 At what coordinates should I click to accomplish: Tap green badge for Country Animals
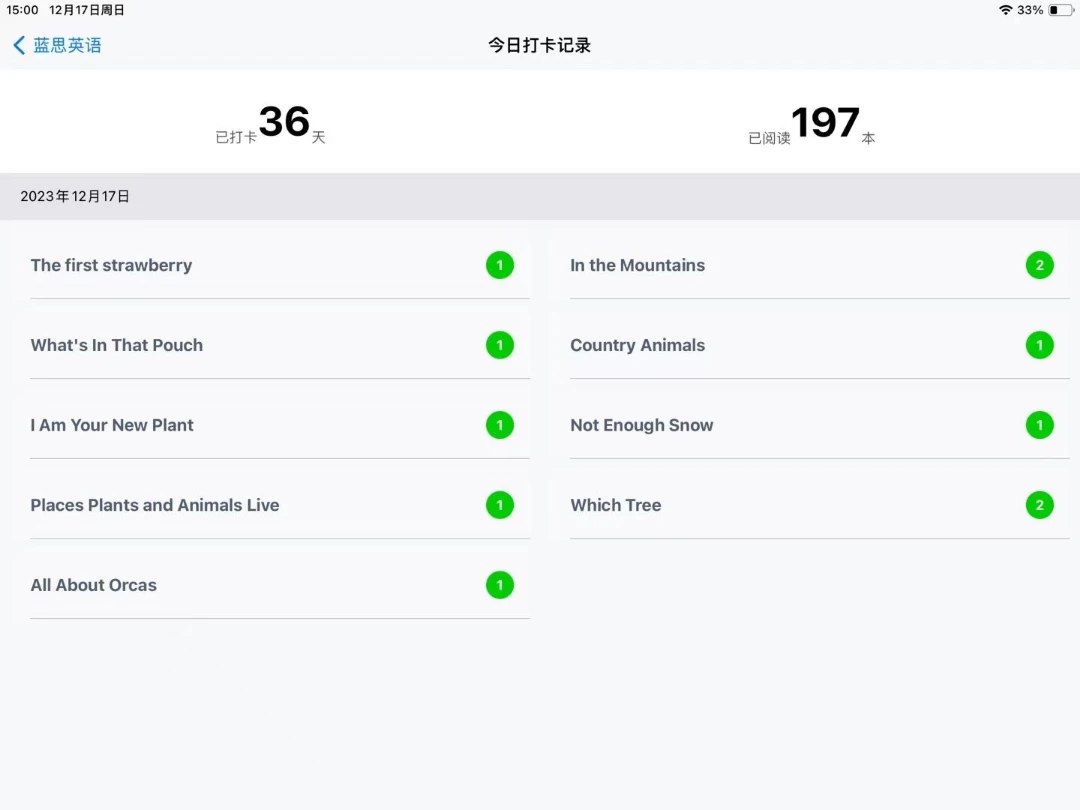[1039, 345]
